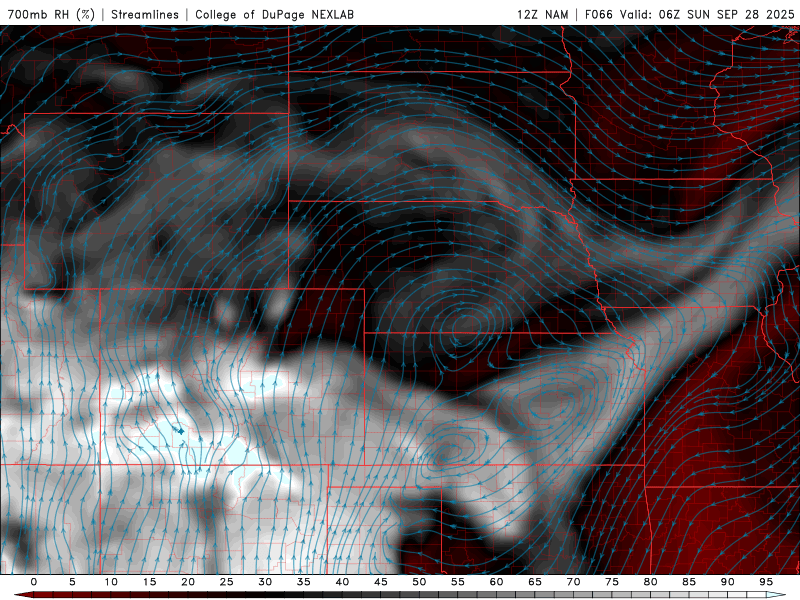Click the "700mb RH (%)" title text

click(51, 14)
